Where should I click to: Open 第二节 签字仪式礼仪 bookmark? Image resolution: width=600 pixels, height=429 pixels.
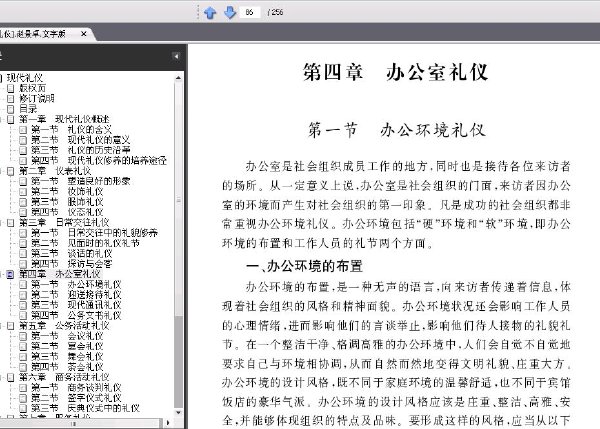click(76, 398)
